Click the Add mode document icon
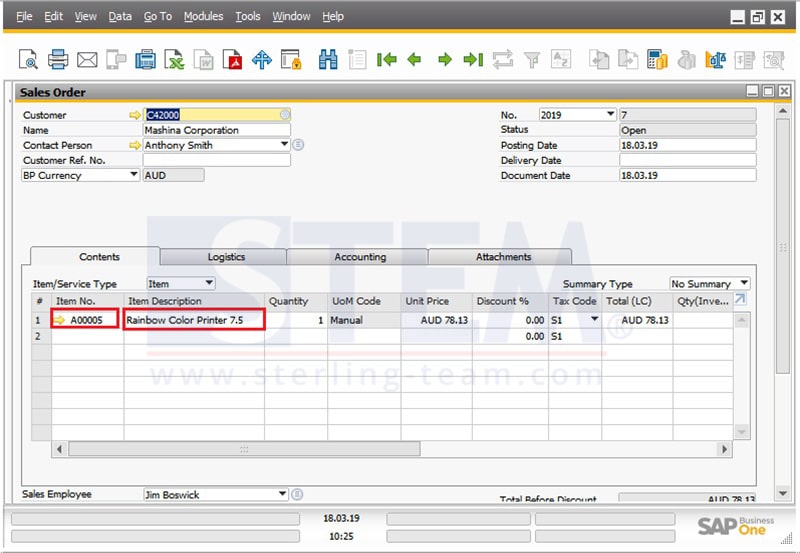The height and width of the screenshot is (553, 800). tap(357, 60)
